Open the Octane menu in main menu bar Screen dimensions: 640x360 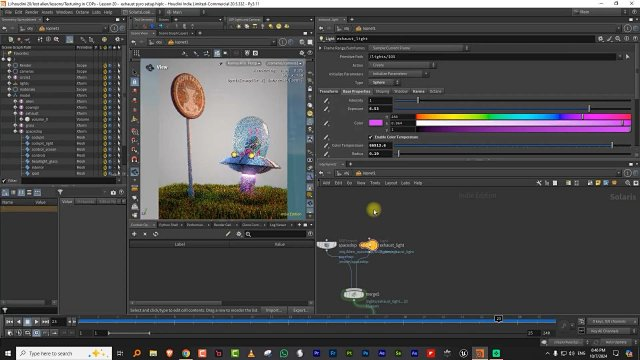(82, 12)
